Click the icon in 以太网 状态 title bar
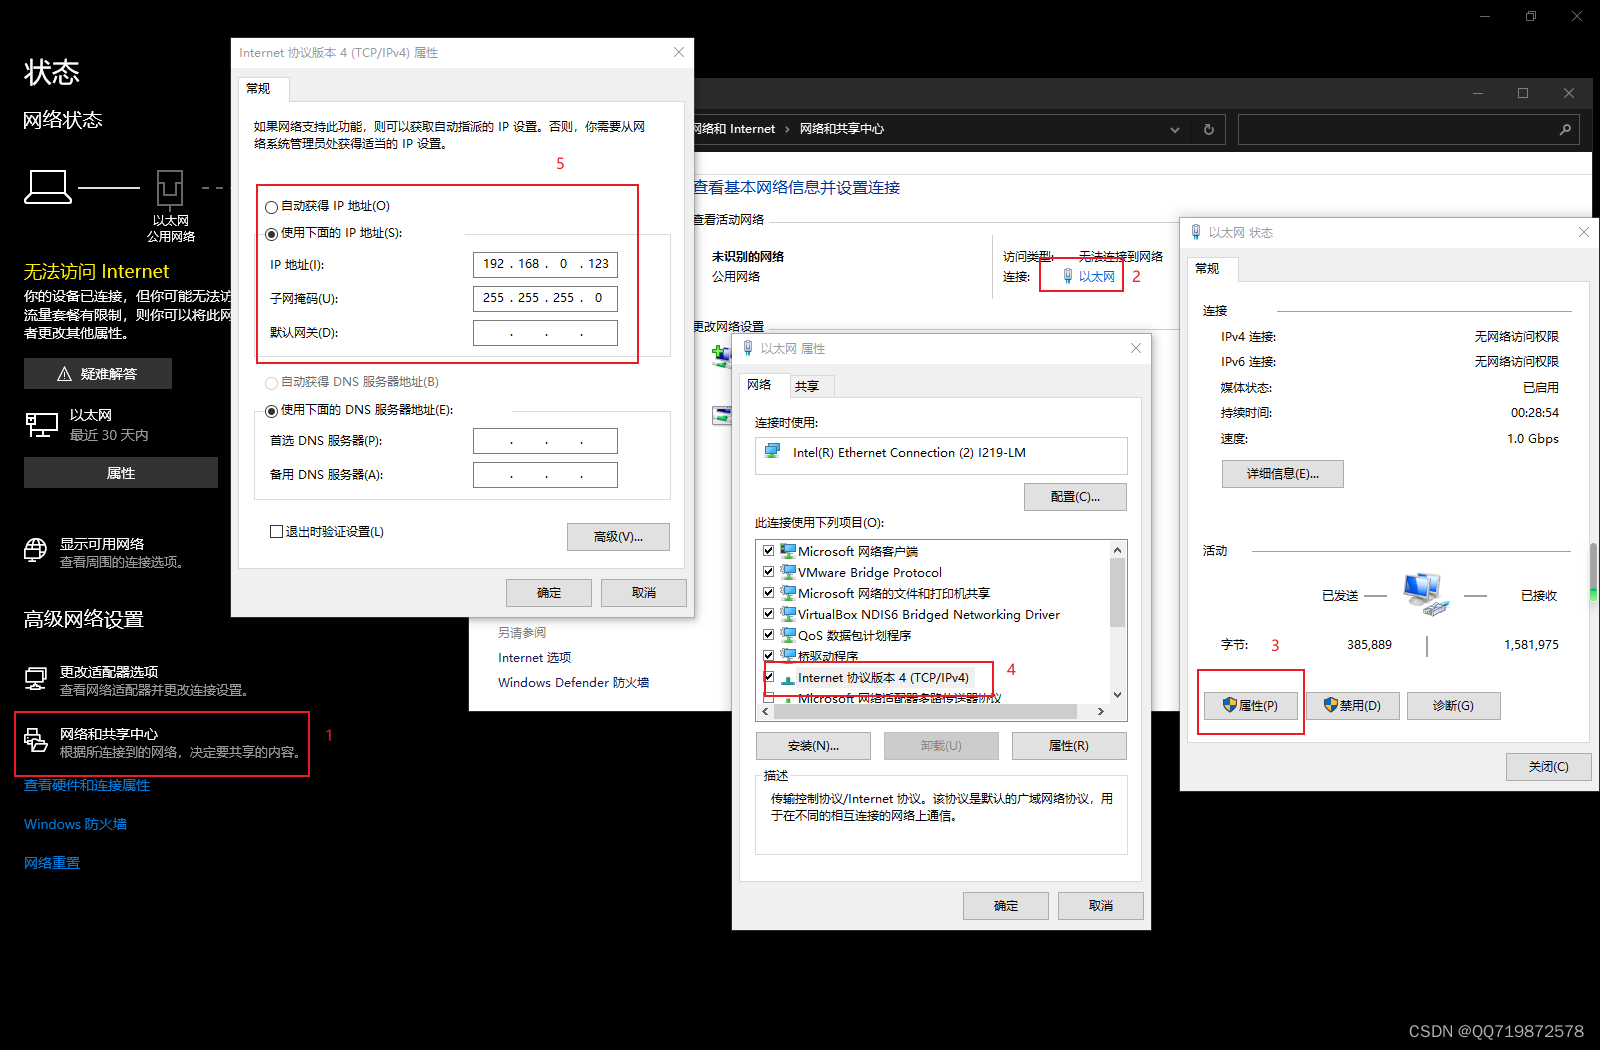The width and height of the screenshot is (1600, 1050). click(x=1196, y=232)
